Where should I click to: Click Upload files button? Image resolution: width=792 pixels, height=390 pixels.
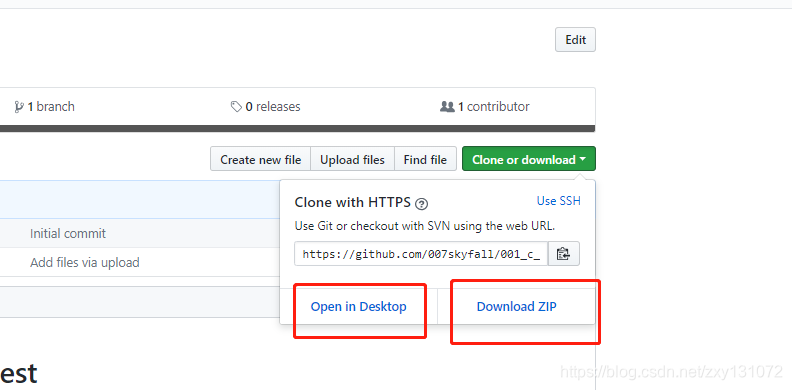353,160
